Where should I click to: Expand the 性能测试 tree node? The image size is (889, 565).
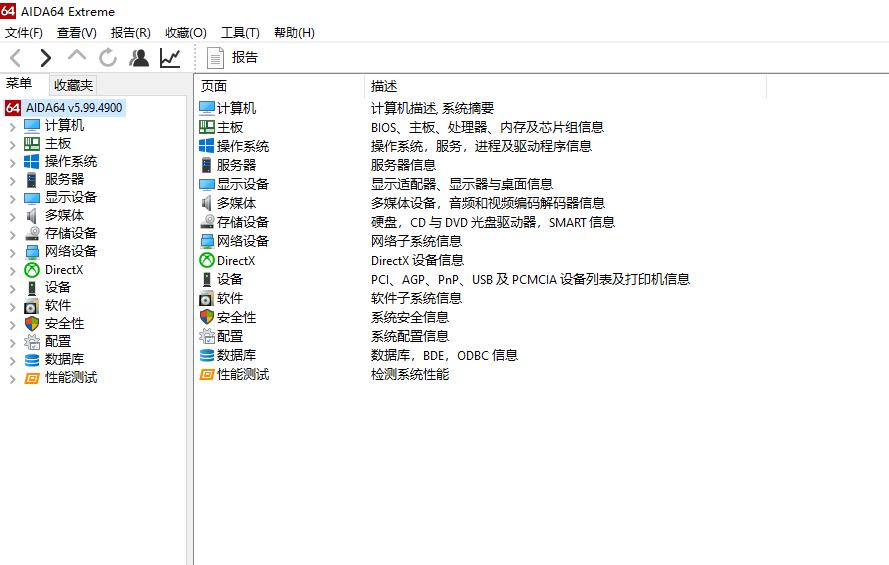click(12, 379)
